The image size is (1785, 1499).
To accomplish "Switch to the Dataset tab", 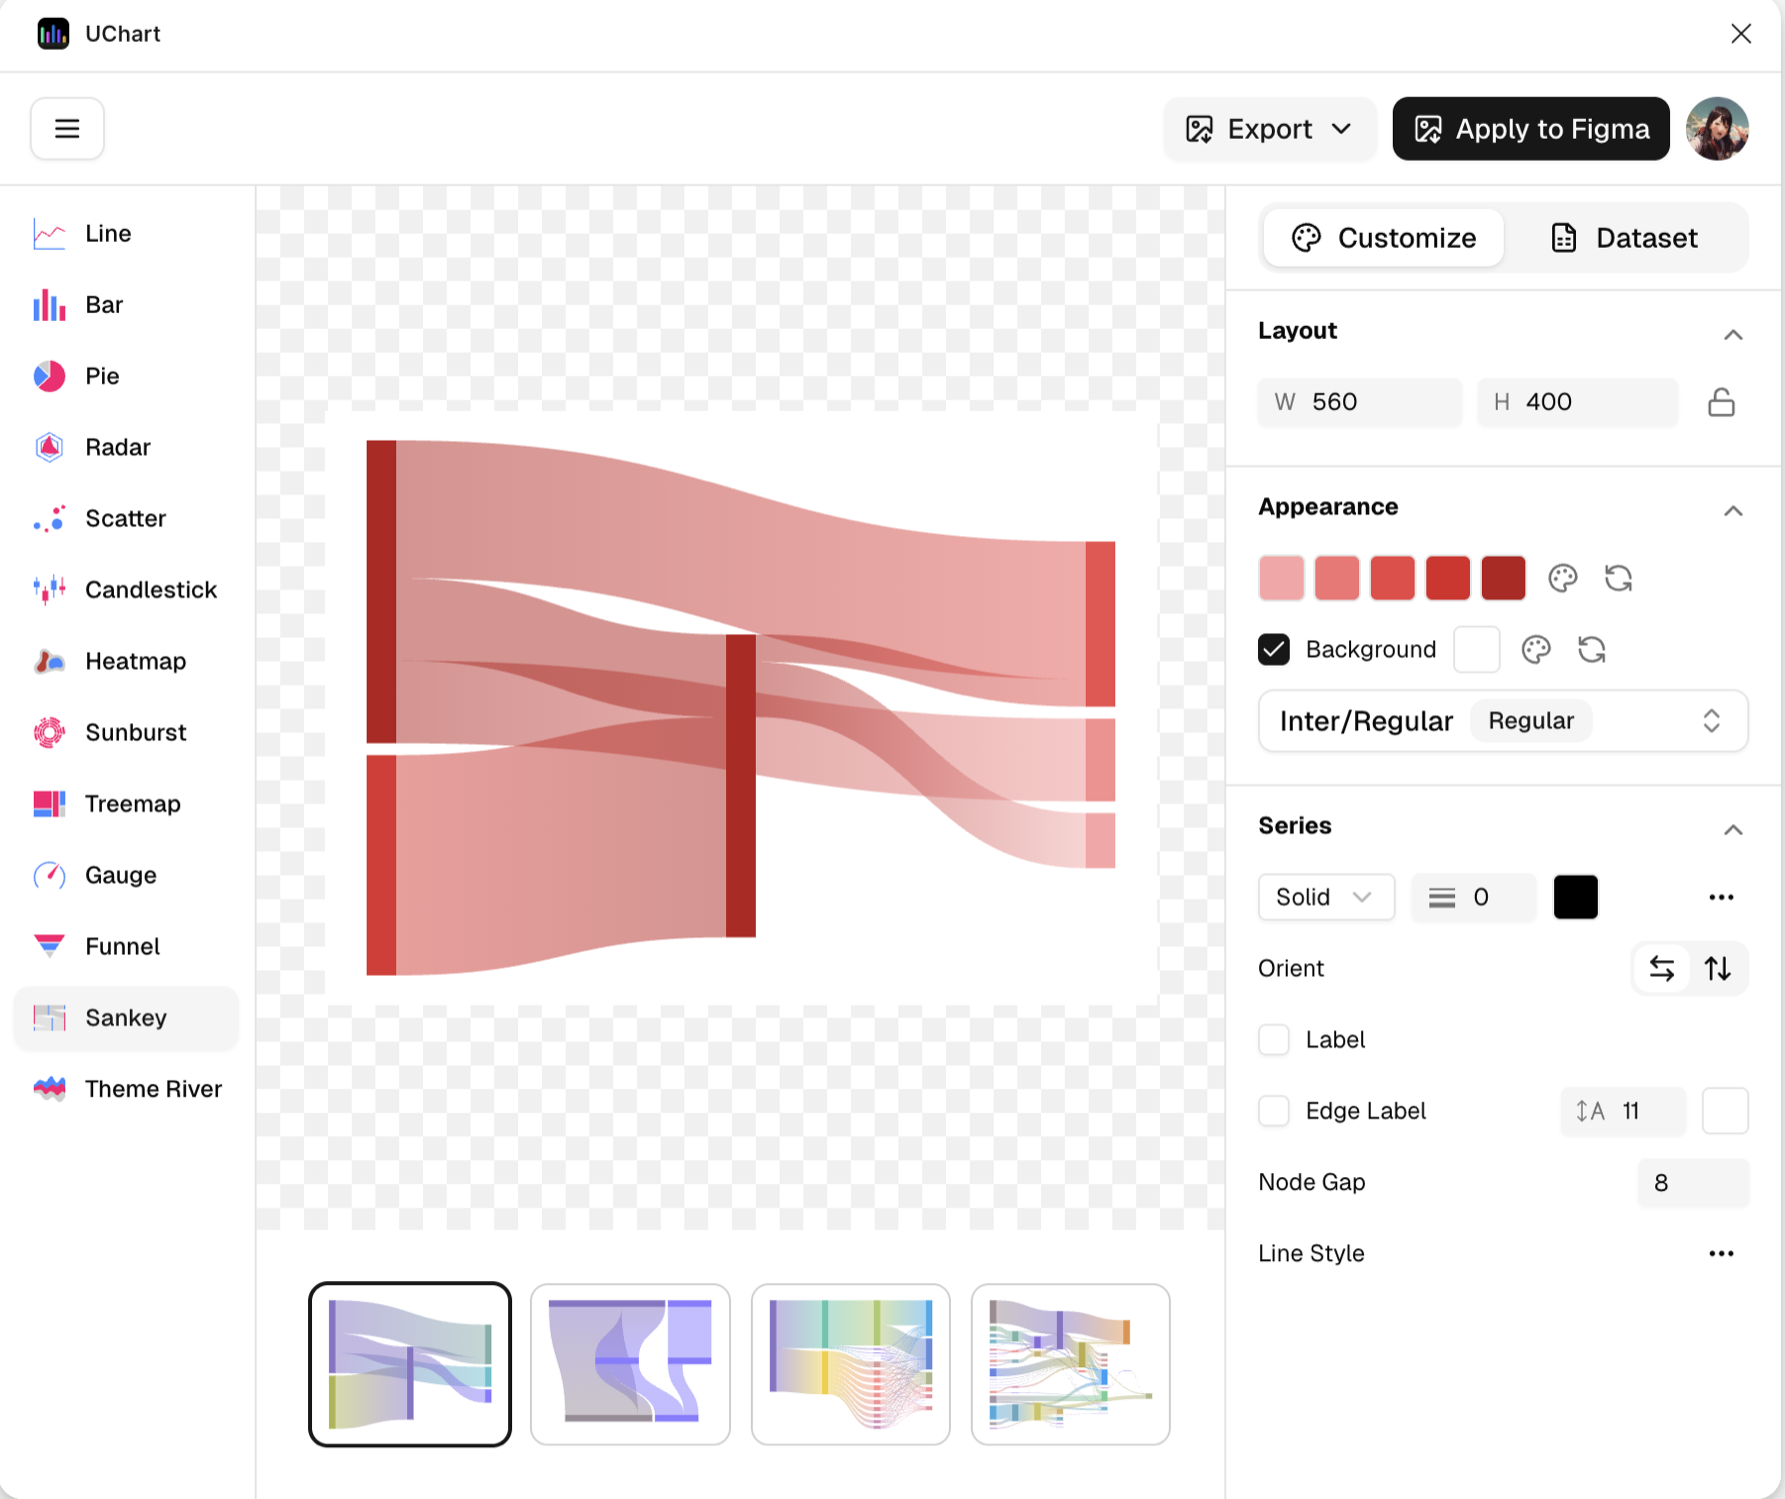I will [1624, 238].
